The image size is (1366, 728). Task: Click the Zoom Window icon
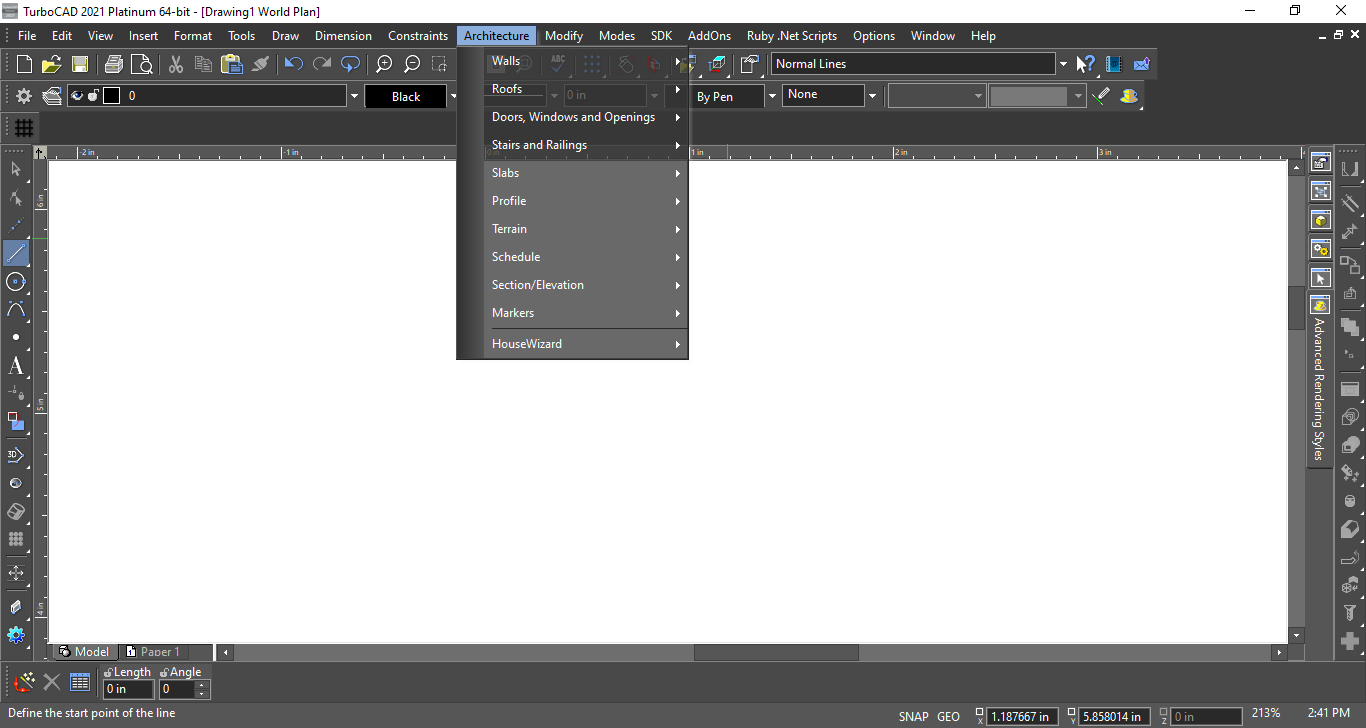pos(440,65)
